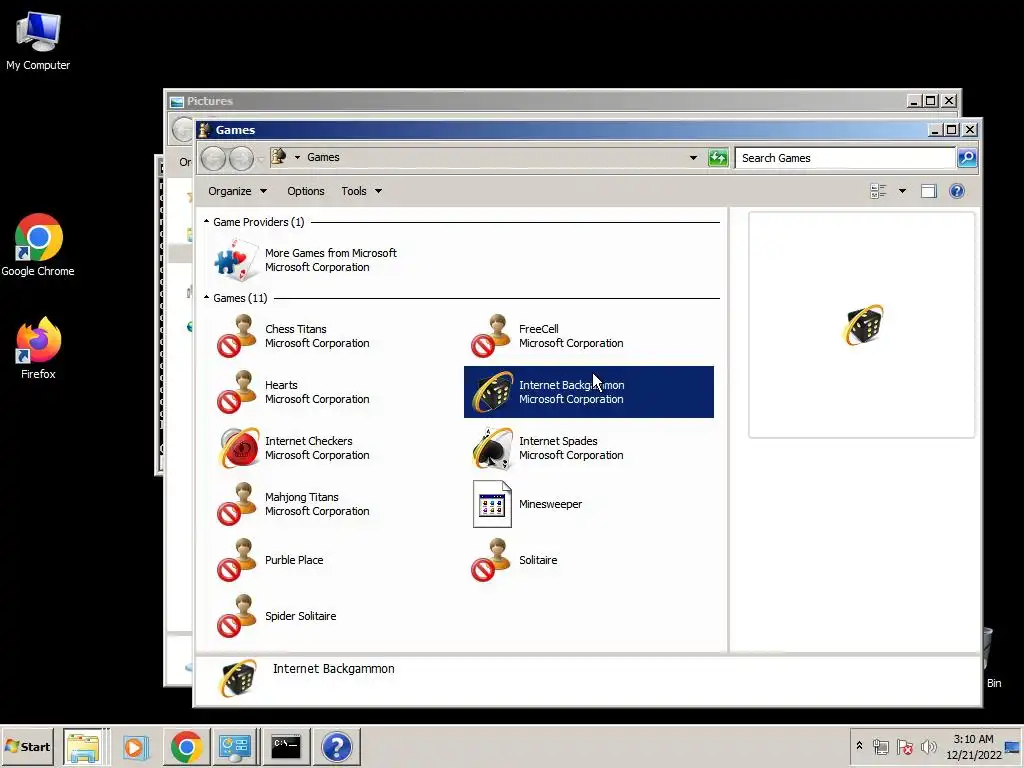
Task: Select the FreeCell game icon
Action: pyautogui.click(x=490, y=336)
